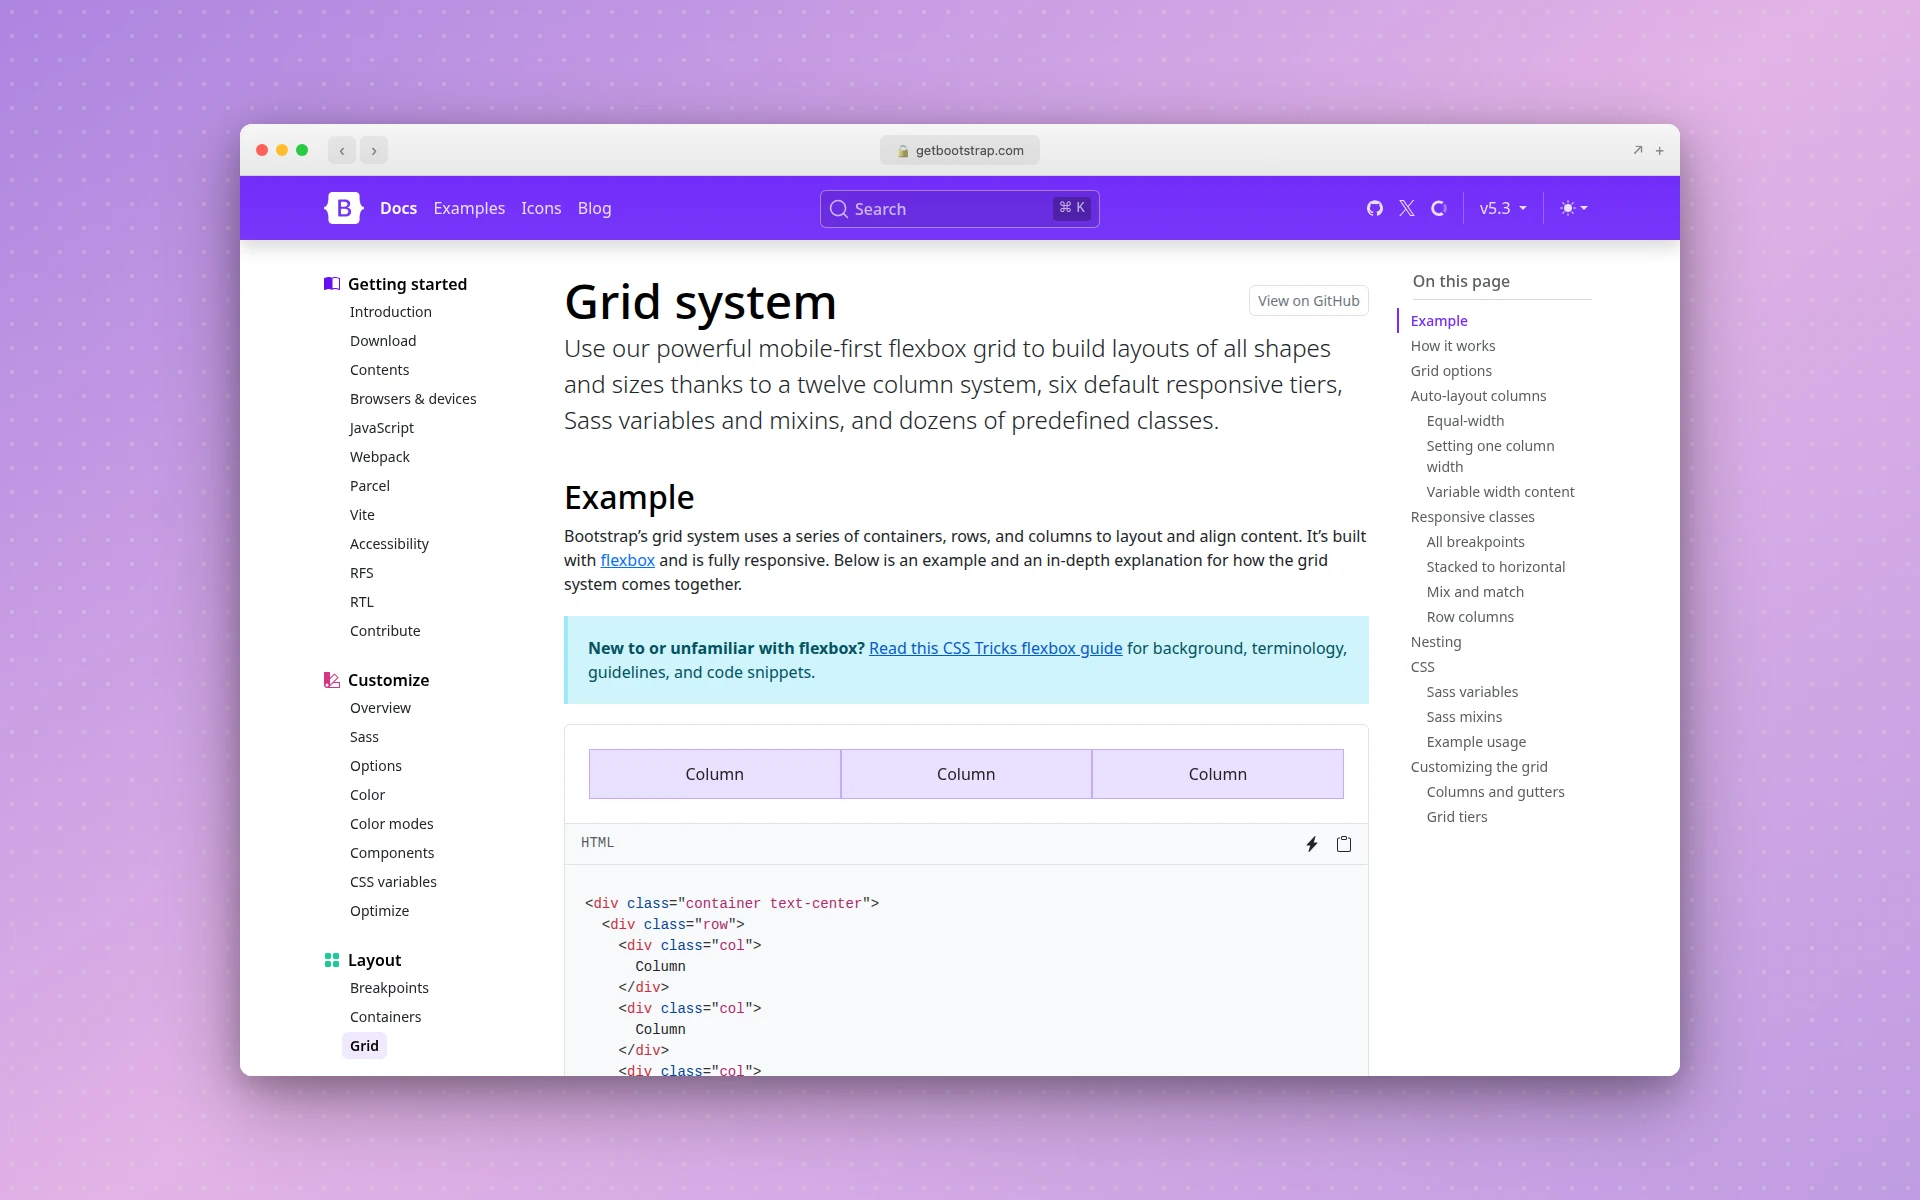Click the Bootstrap logo icon
The height and width of the screenshot is (1200, 1920).
(343, 208)
